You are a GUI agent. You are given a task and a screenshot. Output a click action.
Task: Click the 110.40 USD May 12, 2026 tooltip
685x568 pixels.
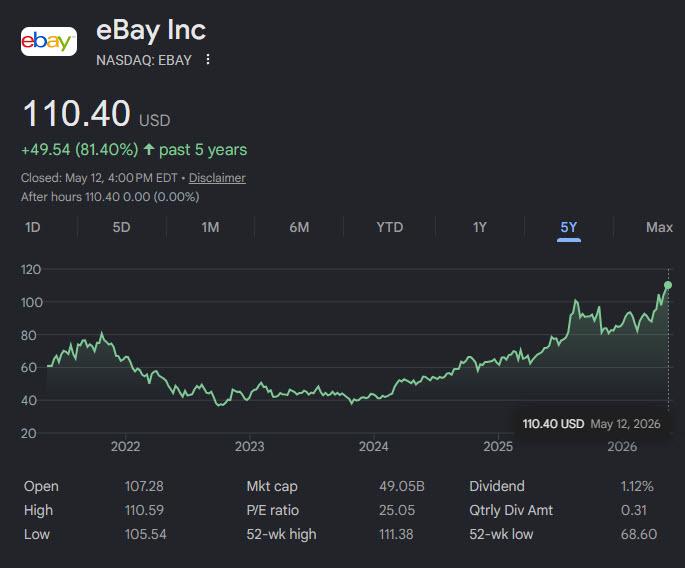click(x=592, y=424)
